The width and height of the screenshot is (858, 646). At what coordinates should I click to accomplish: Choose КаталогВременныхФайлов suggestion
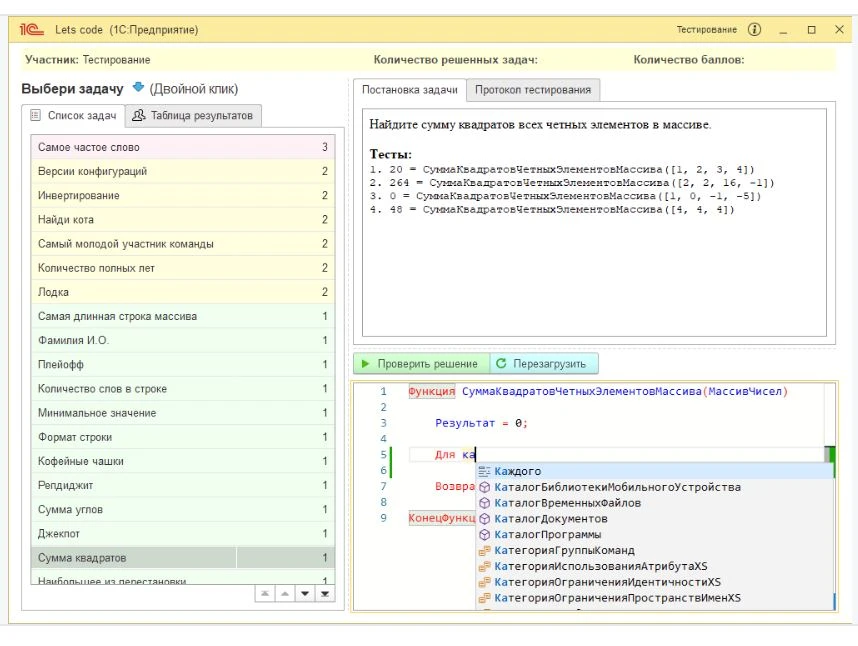655,503
